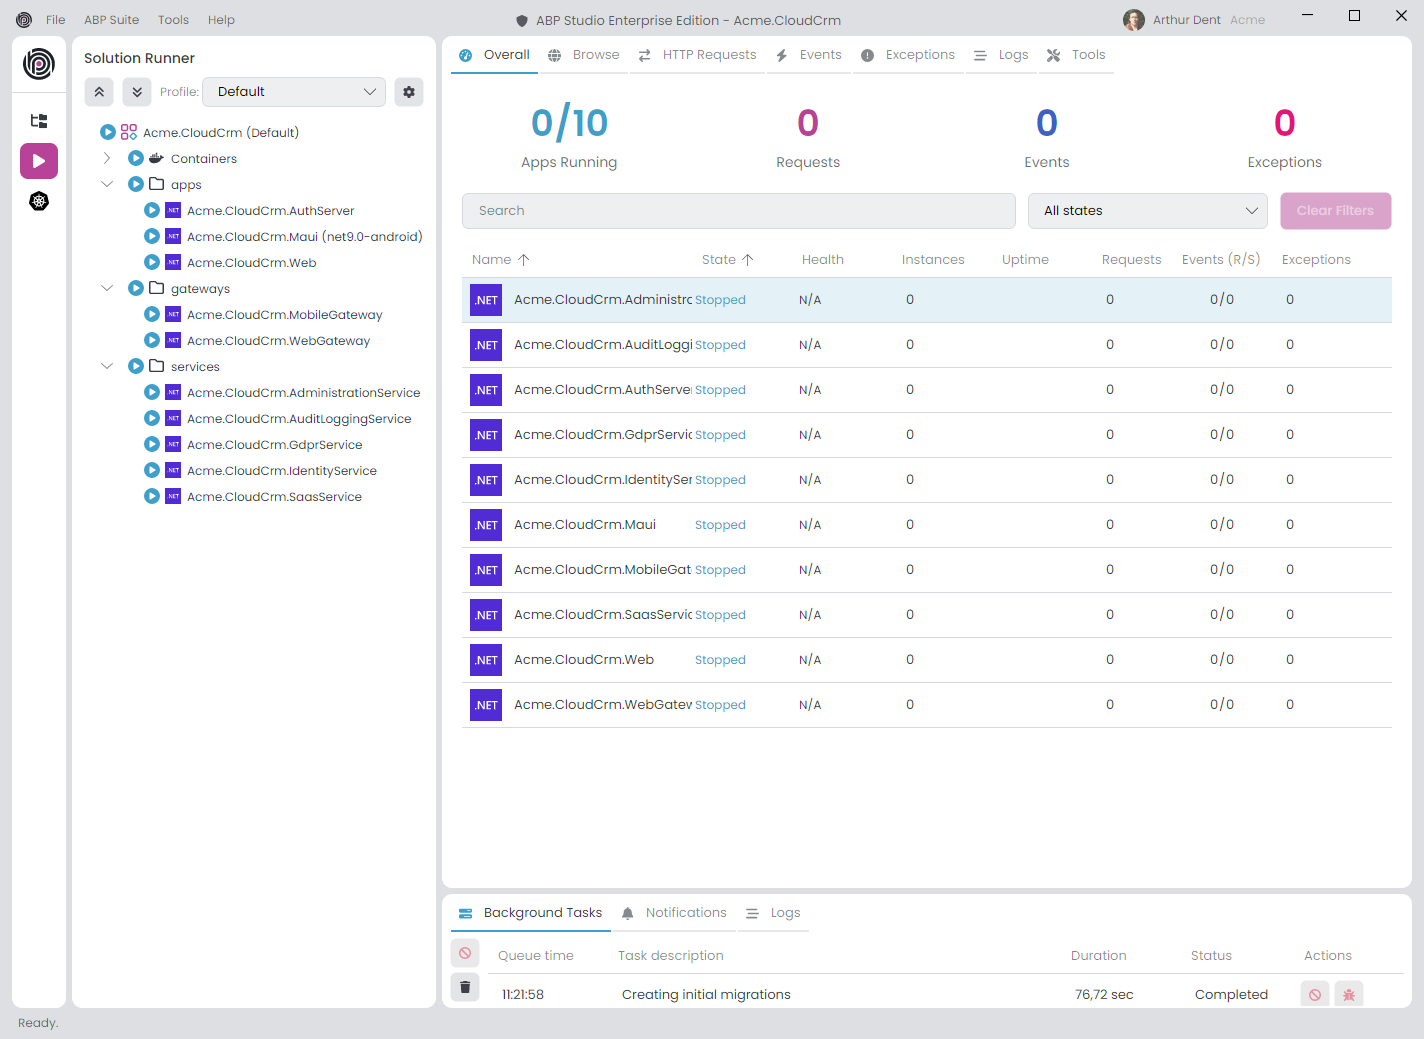
Task: Click the application Search field
Action: (x=738, y=211)
